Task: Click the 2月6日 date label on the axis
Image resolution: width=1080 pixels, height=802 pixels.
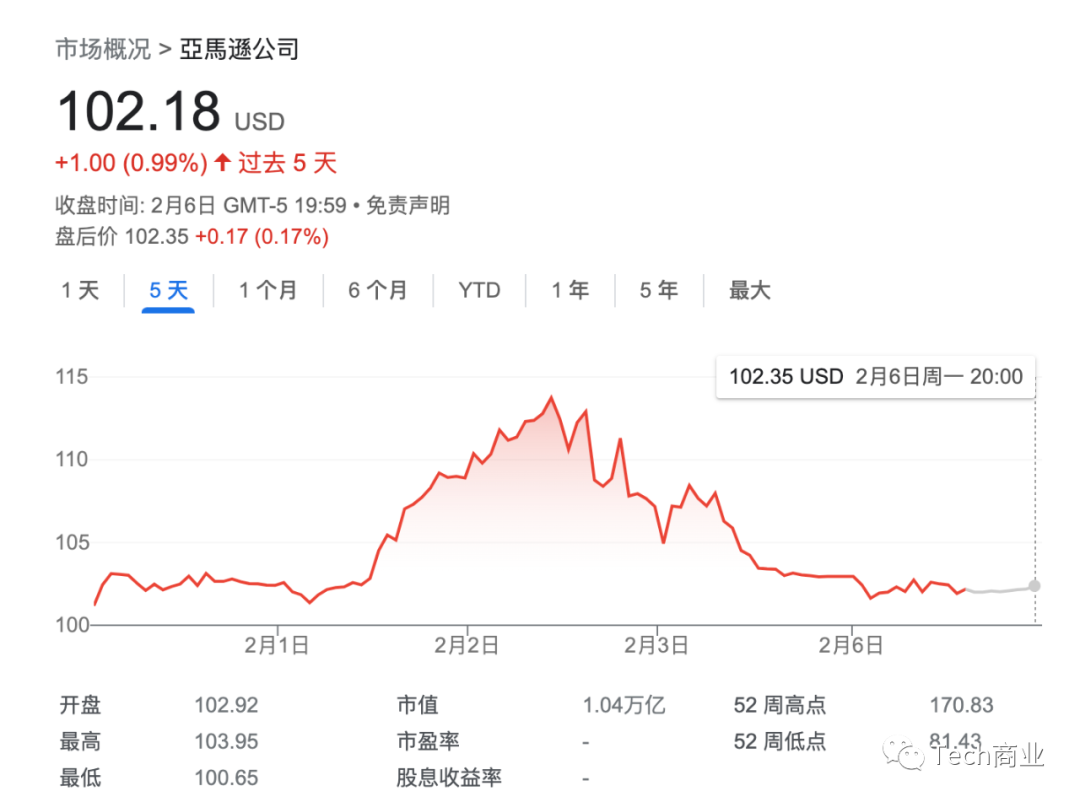Action: coord(851,646)
